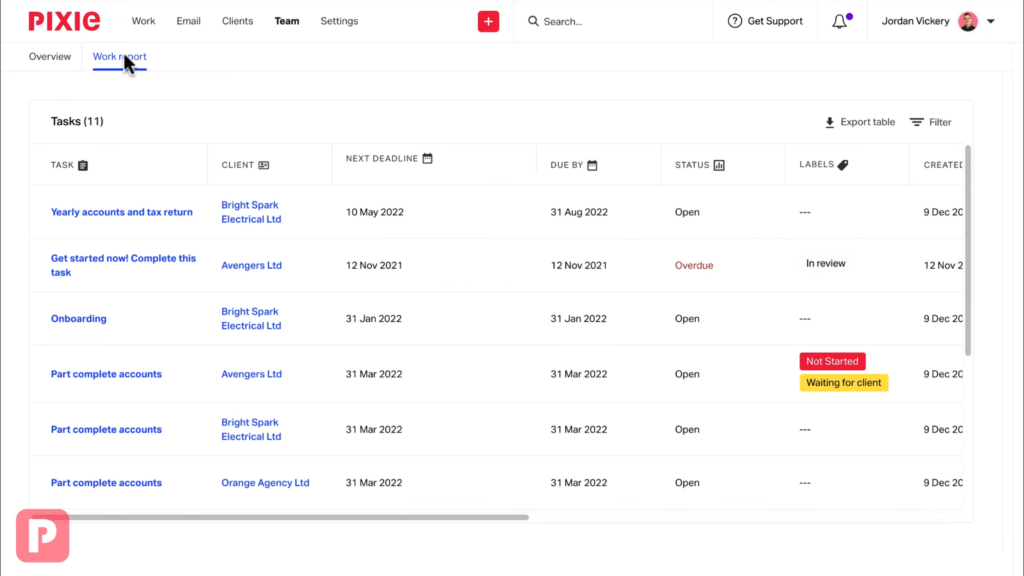The image size is (1024, 576).
Task: Click the Due By calendar icon
Action: (x=592, y=165)
